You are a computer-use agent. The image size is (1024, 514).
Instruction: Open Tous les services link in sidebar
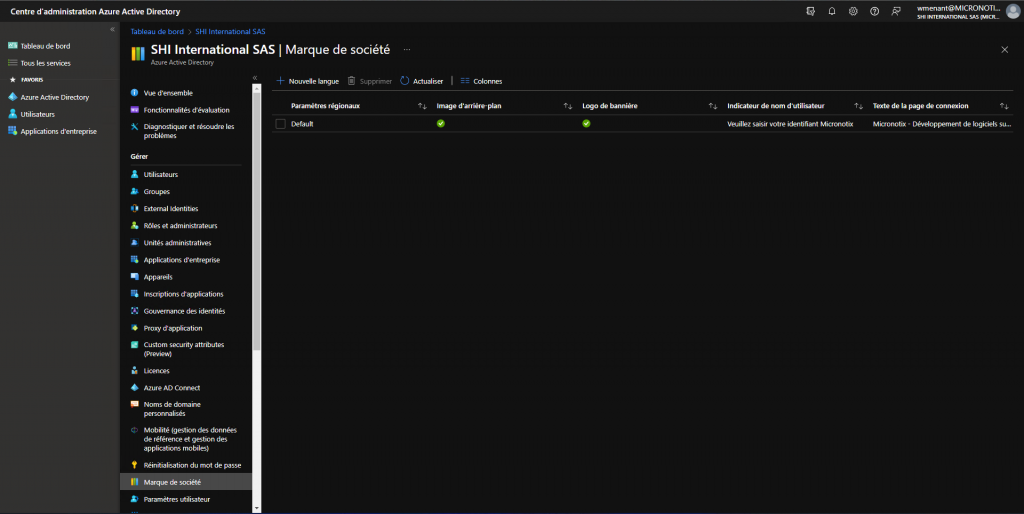point(45,63)
